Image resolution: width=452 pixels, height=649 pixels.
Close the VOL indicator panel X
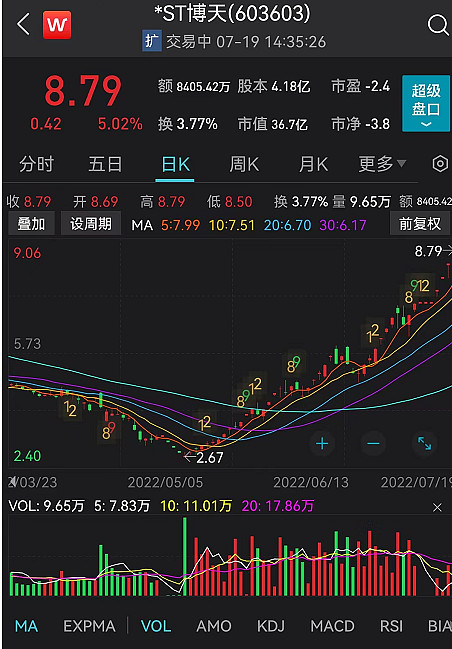[437, 507]
